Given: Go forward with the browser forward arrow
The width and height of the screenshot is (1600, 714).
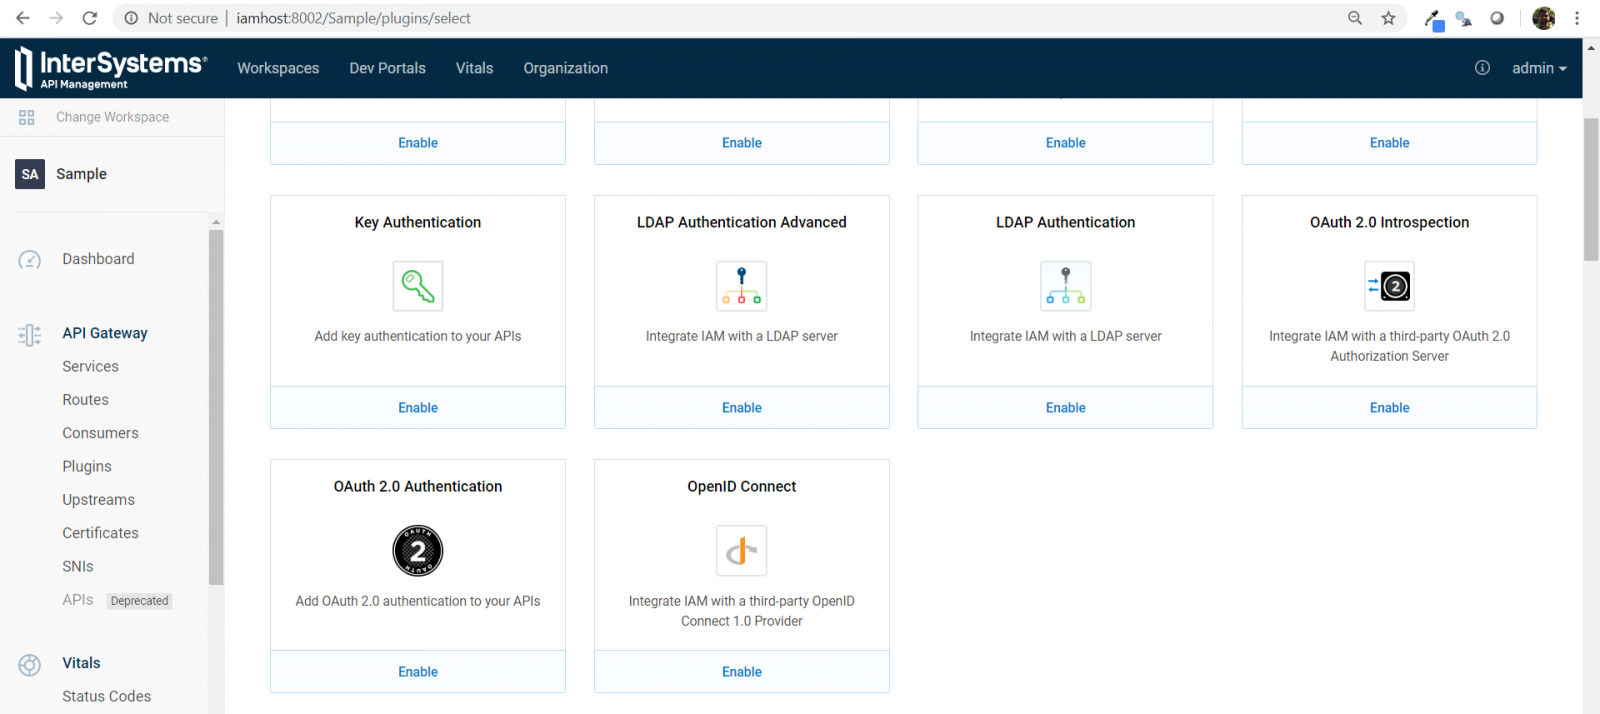Looking at the screenshot, I should click(56, 18).
